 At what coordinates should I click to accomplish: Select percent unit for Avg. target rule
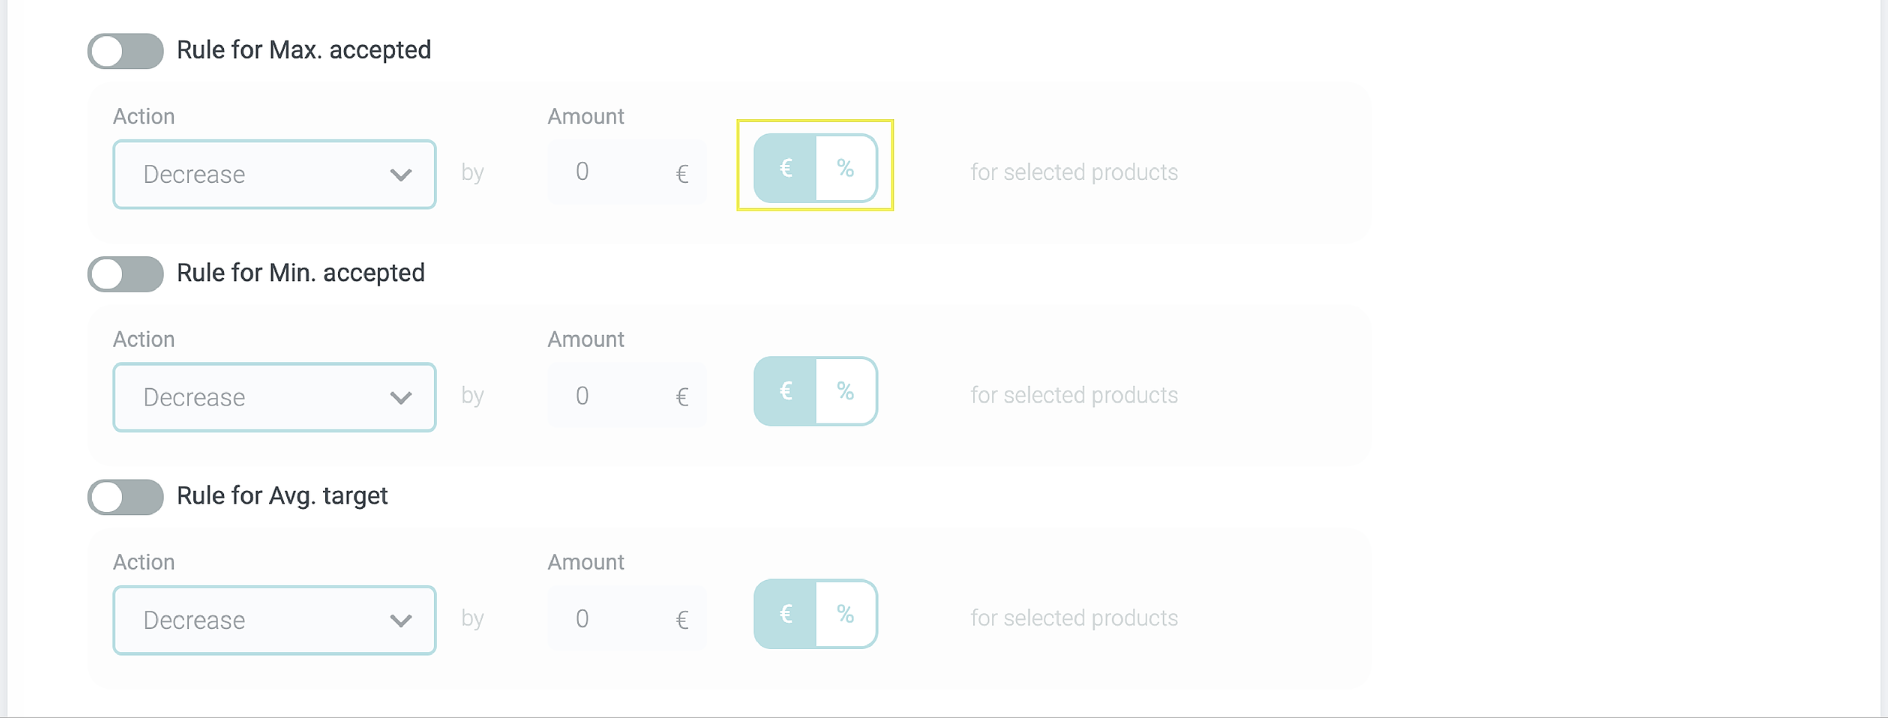coord(846,615)
